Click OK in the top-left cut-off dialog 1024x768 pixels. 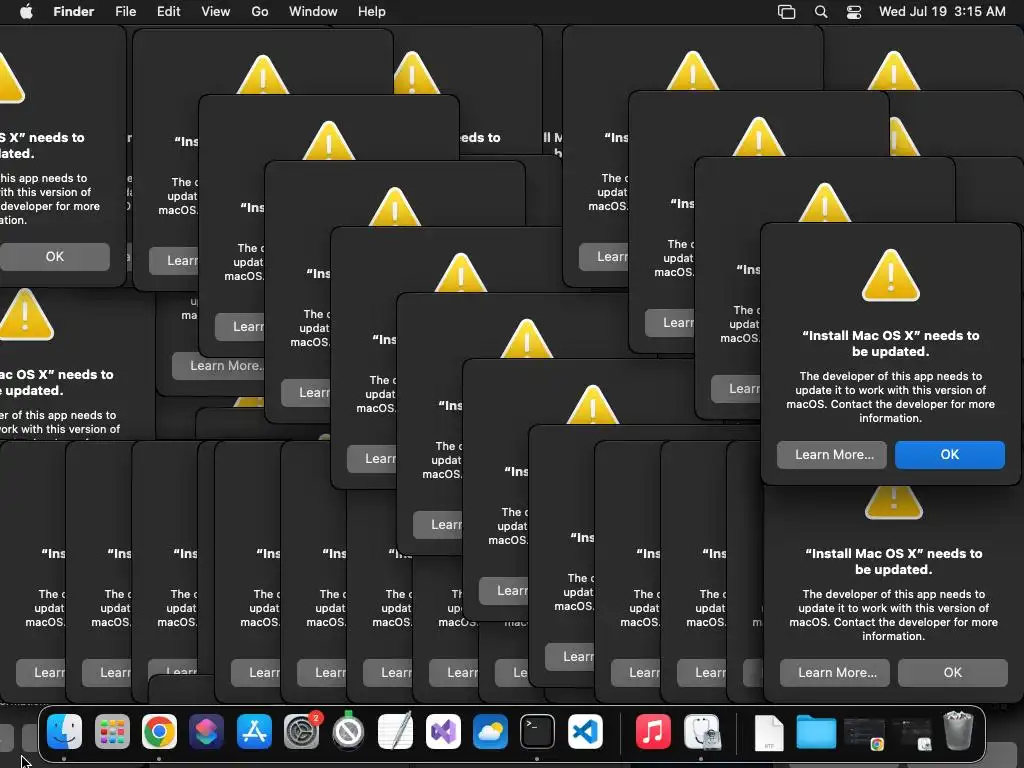54,257
